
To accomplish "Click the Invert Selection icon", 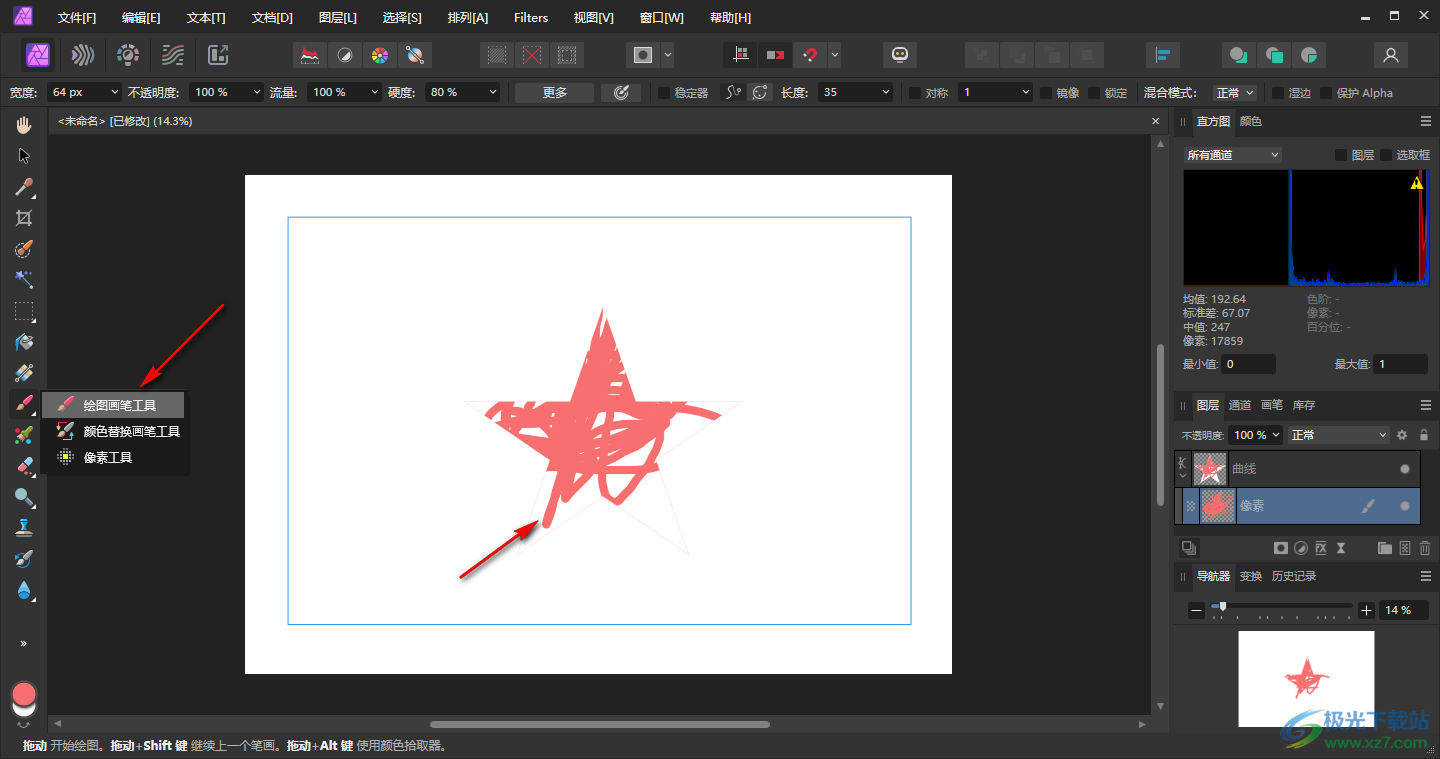I will (x=567, y=55).
